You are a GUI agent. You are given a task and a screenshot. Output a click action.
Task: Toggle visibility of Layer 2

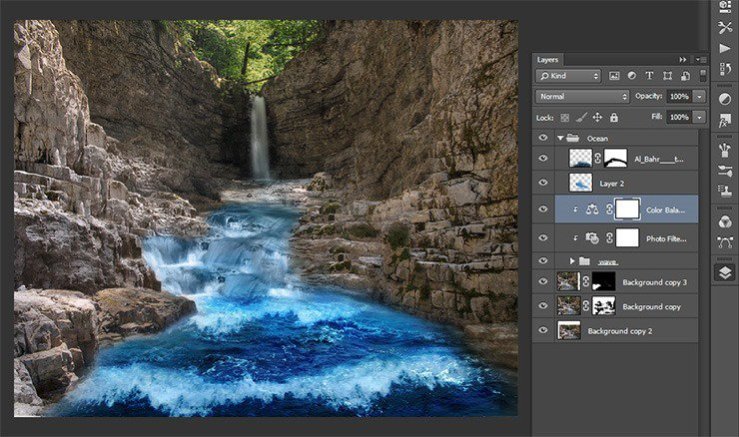543,184
